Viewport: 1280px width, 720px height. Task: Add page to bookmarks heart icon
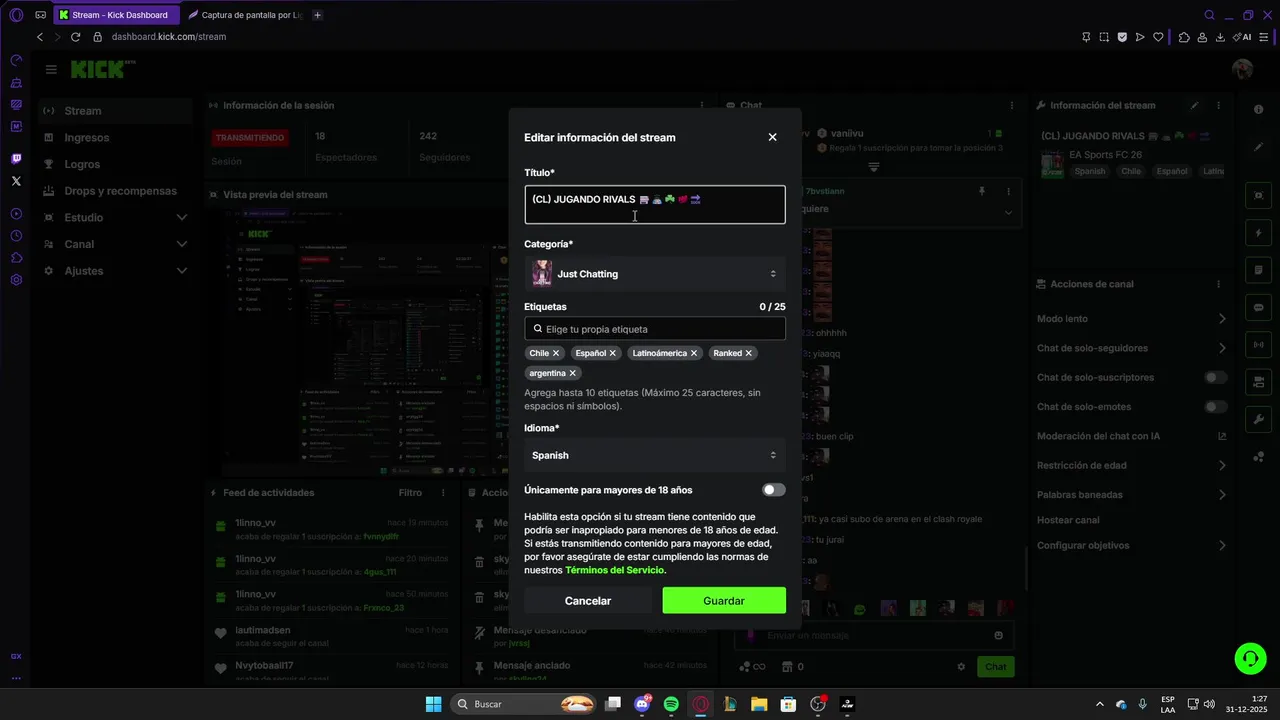pyautogui.click(x=1158, y=37)
